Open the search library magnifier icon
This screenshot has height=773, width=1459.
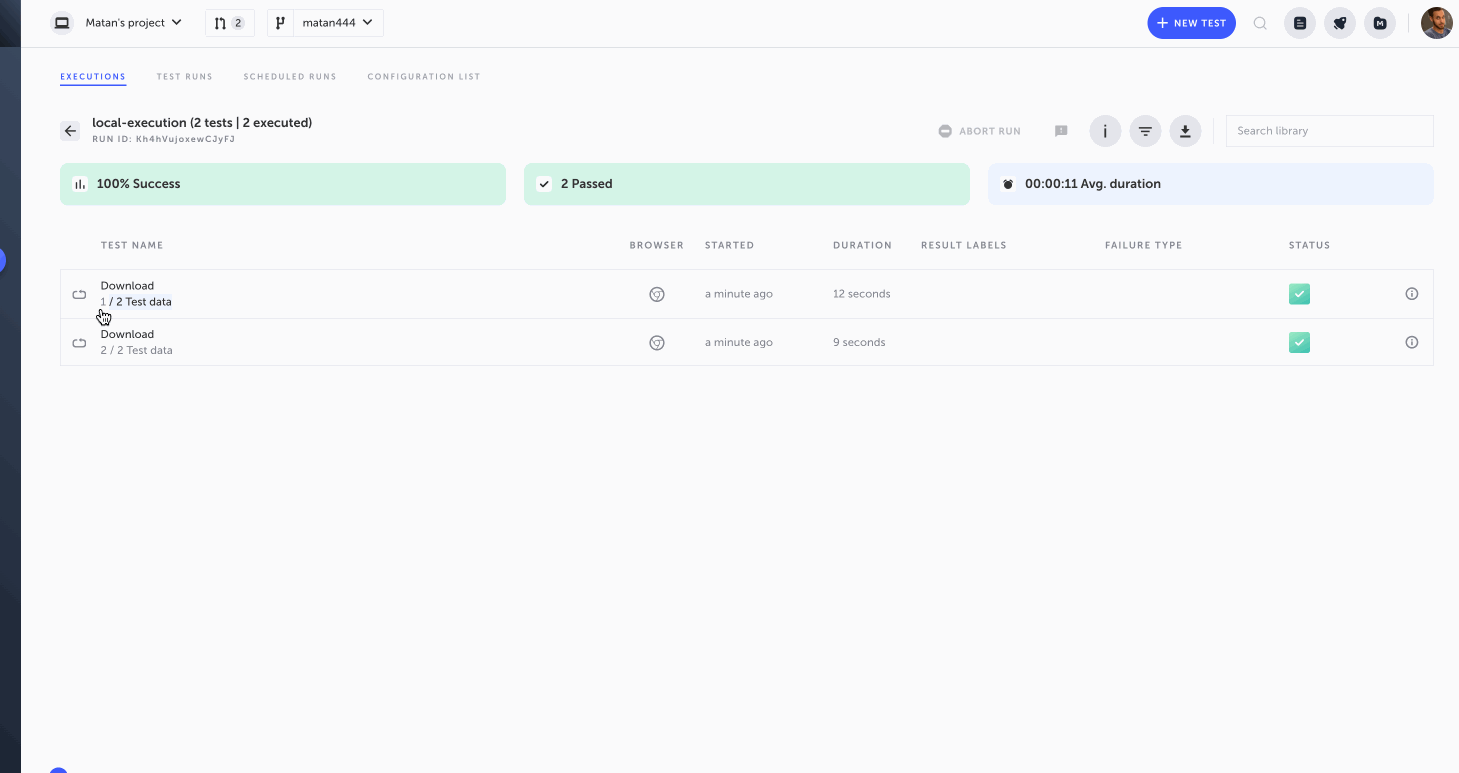1259,22
